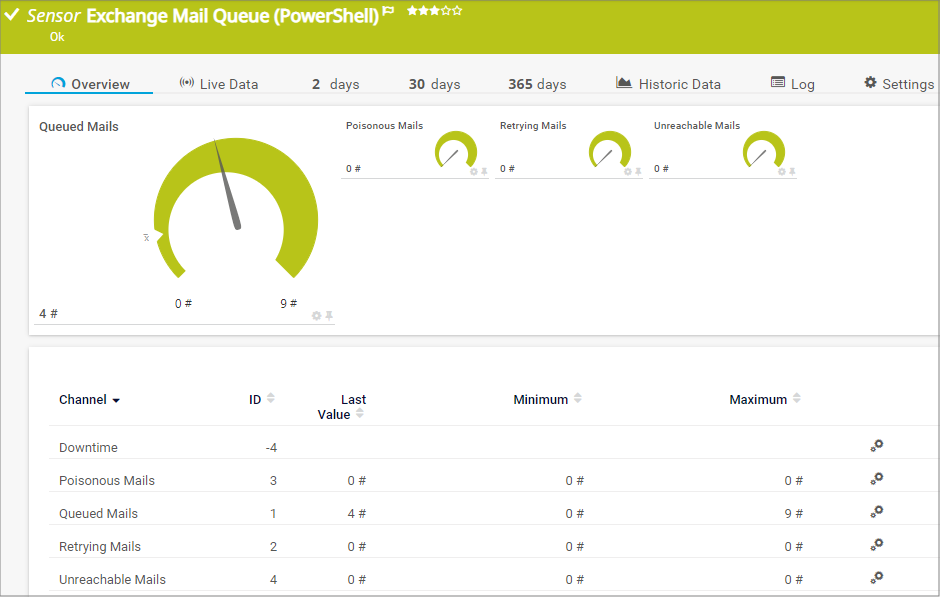The image size is (940, 597).
Task: Open the Queued Mails channel link
Action: pyautogui.click(x=97, y=513)
